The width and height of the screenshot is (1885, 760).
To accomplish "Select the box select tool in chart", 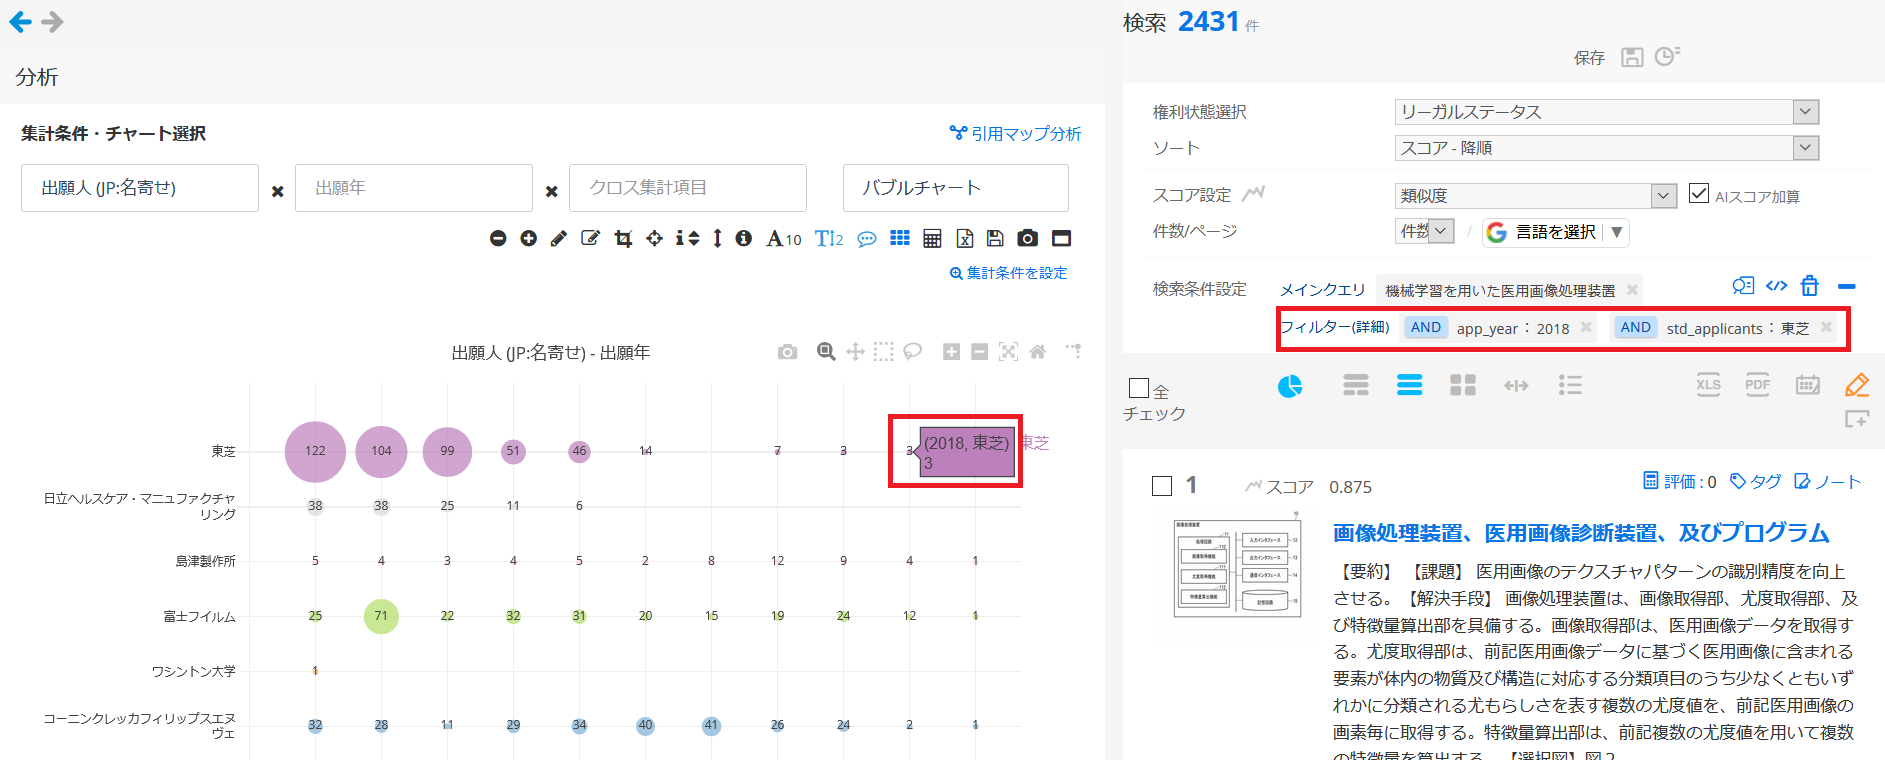I will [883, 351].
